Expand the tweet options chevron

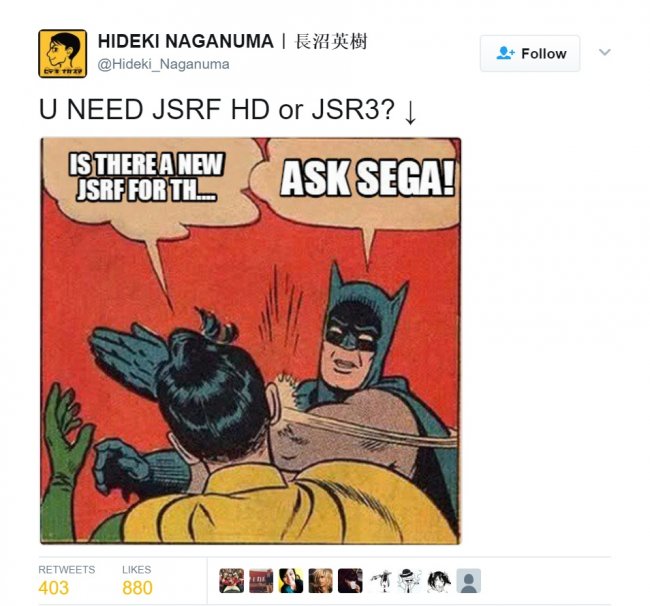pyautogui.click(x=605, y=52)
